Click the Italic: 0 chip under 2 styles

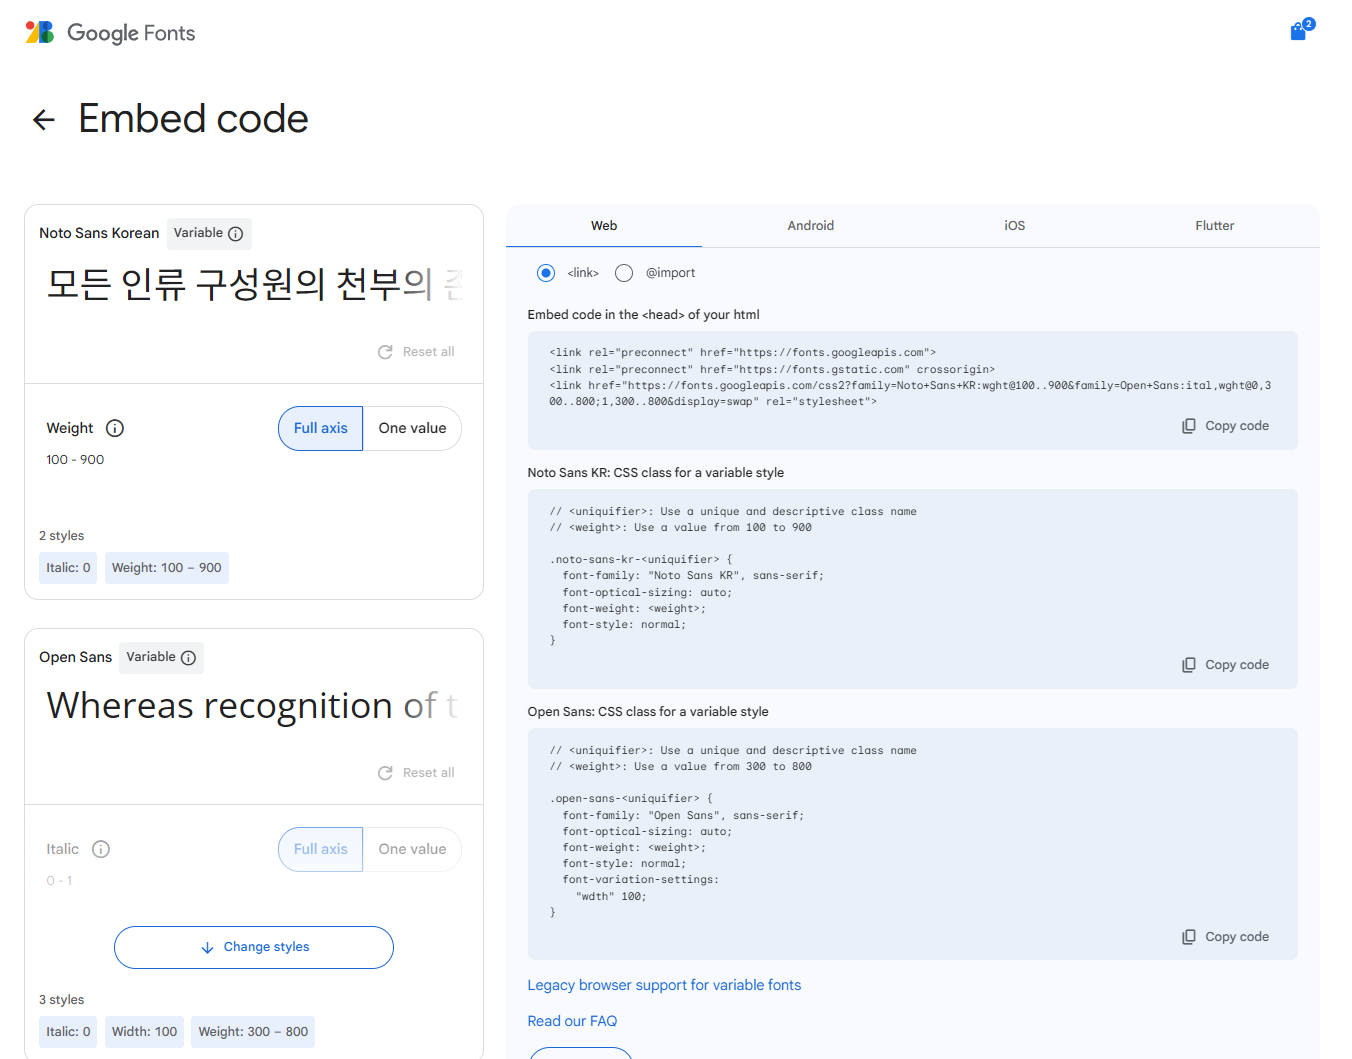pos(68,568)
